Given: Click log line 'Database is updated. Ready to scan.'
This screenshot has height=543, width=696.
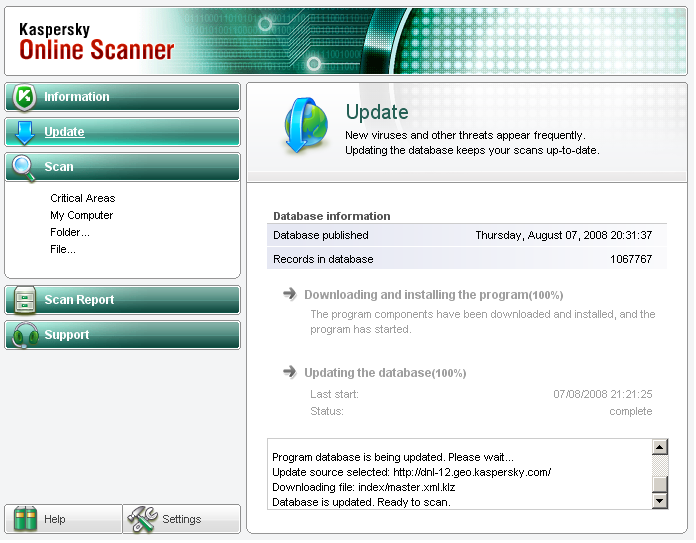Looking at the screenshot, I should point(362,503).
